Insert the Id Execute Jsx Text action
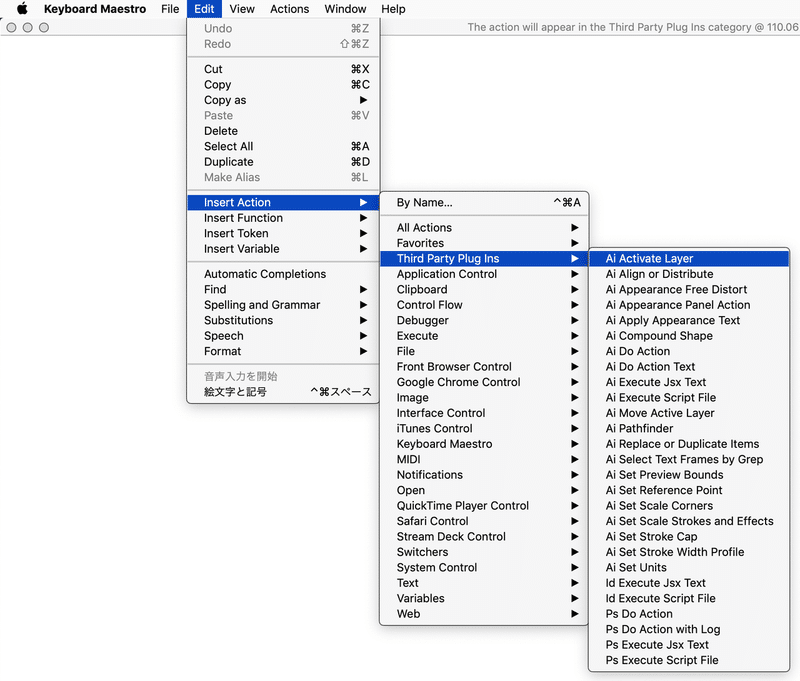 [689, 583]
